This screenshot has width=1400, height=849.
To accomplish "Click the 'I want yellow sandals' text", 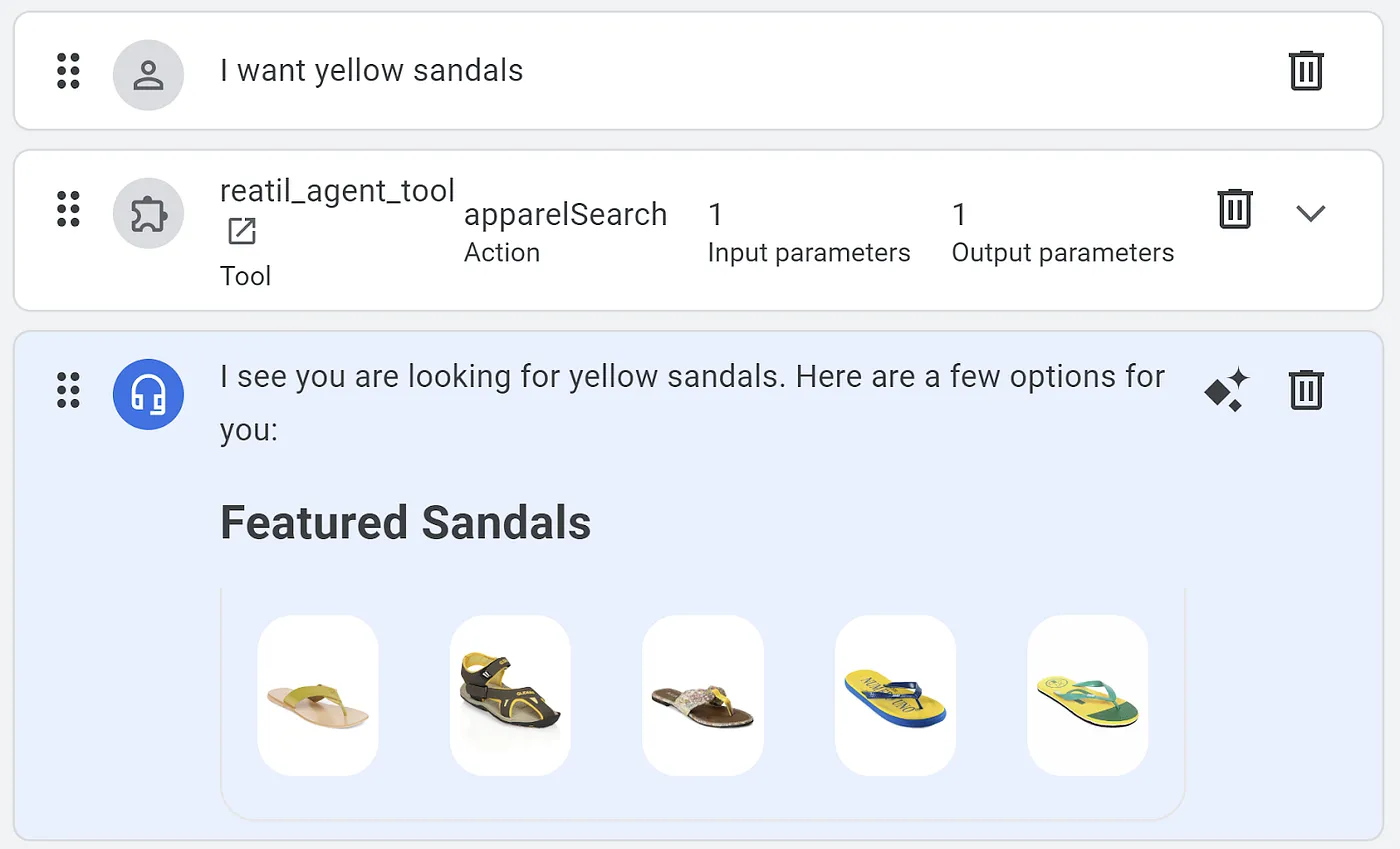I will tap(371, 71).
